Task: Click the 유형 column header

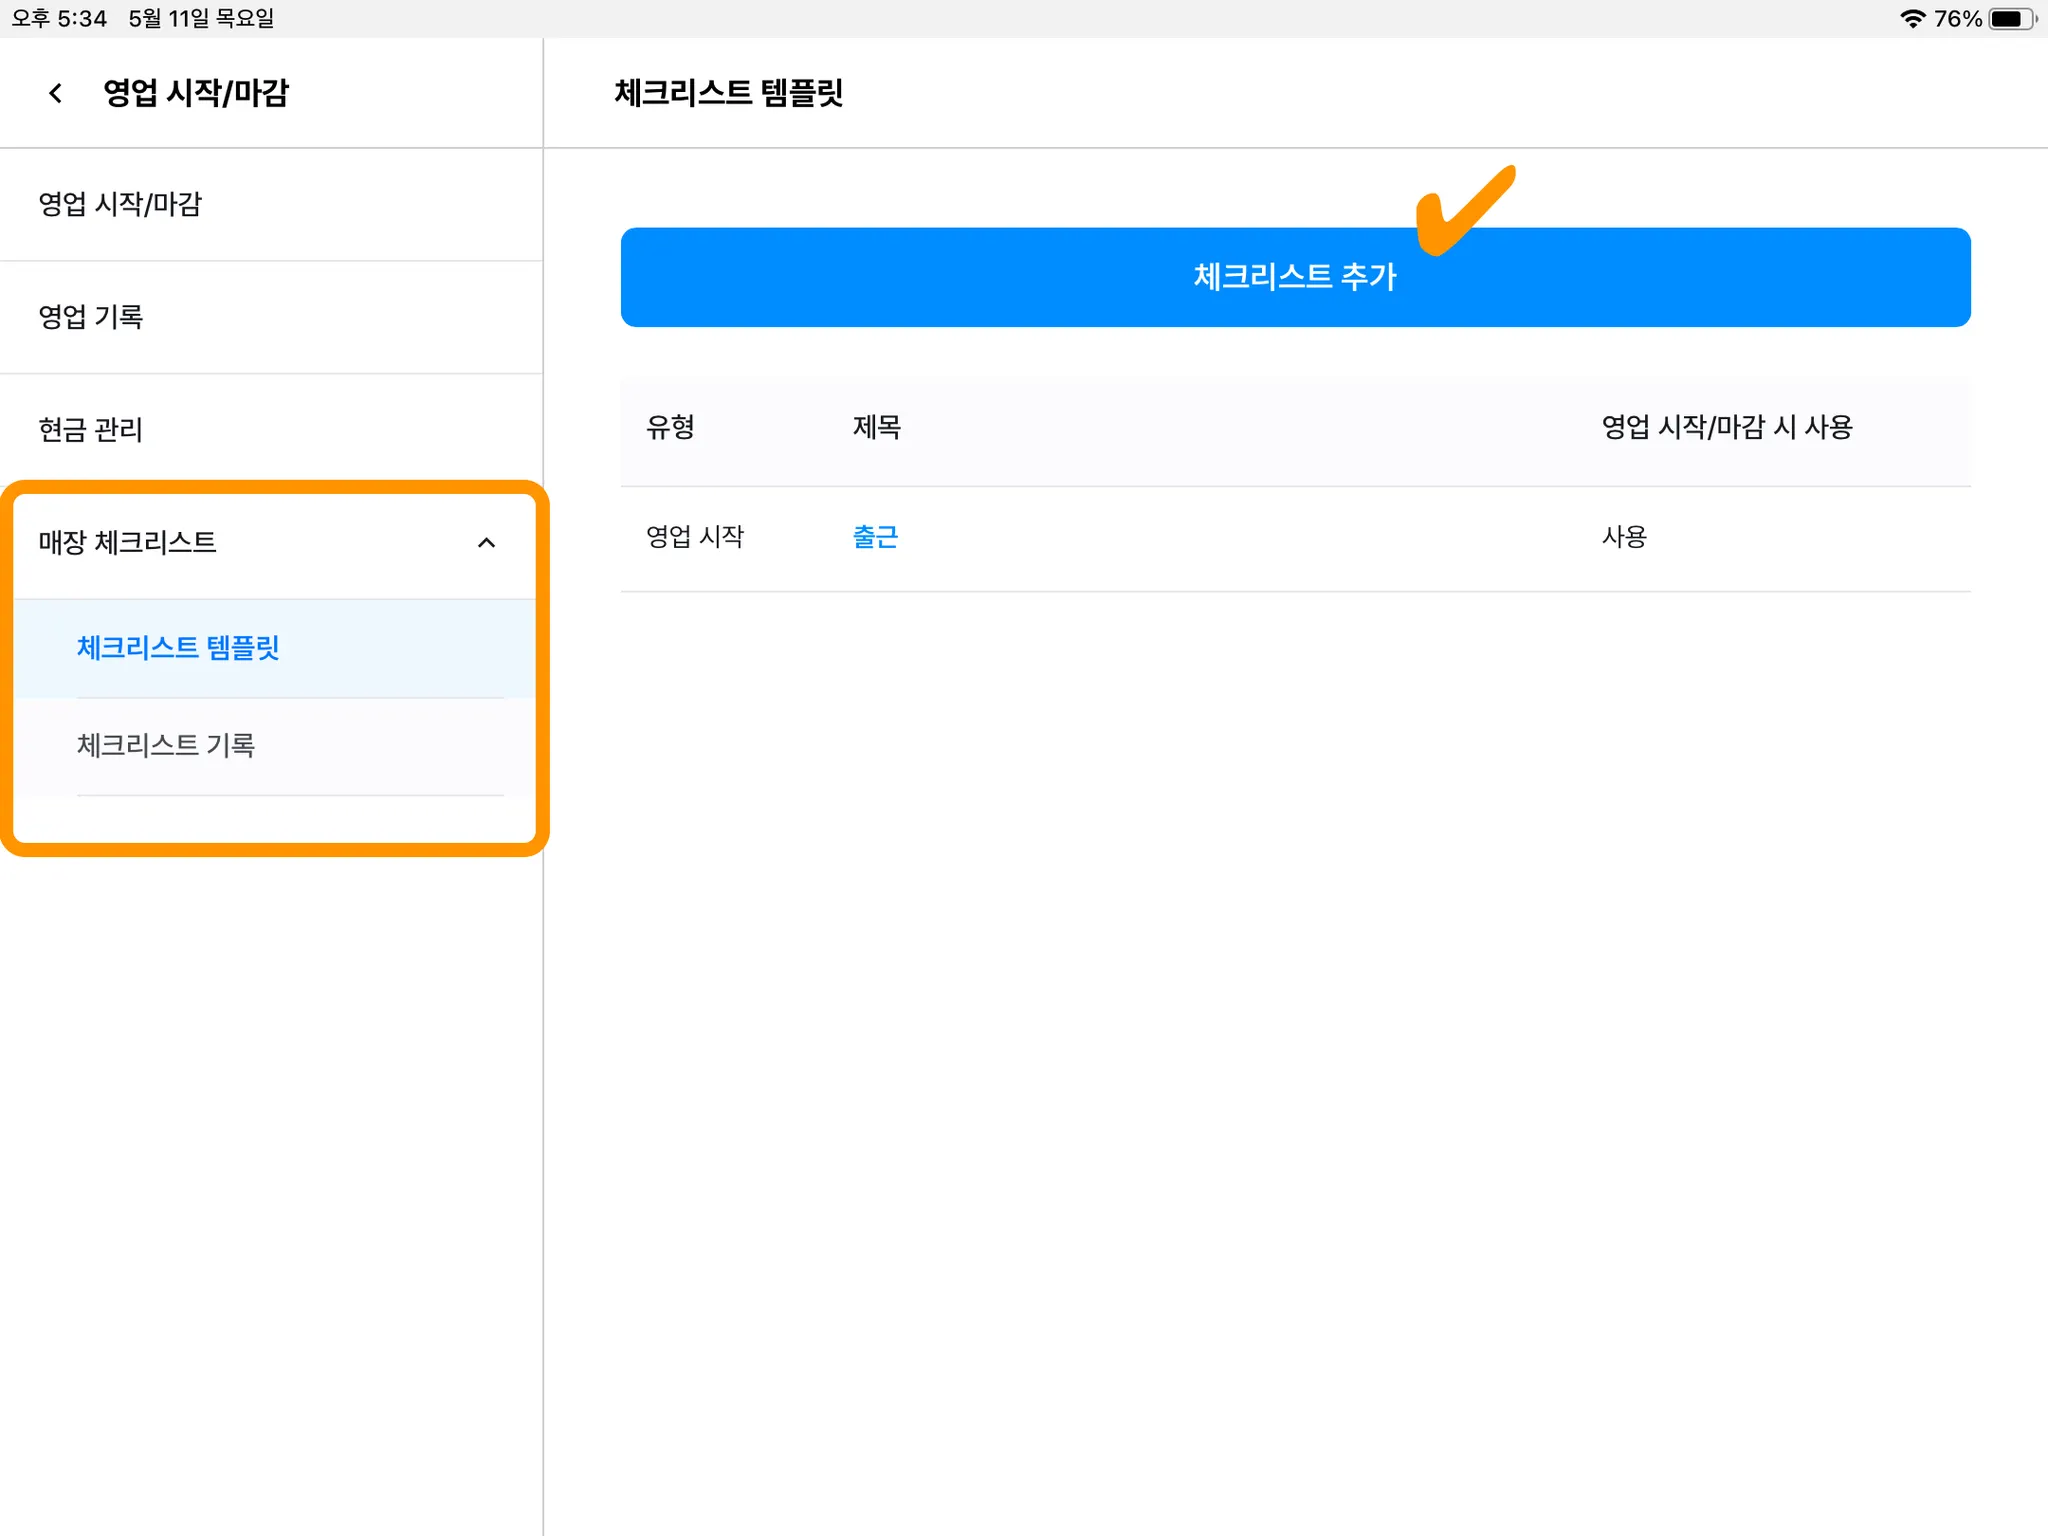Action: click(x=670, y=428)
